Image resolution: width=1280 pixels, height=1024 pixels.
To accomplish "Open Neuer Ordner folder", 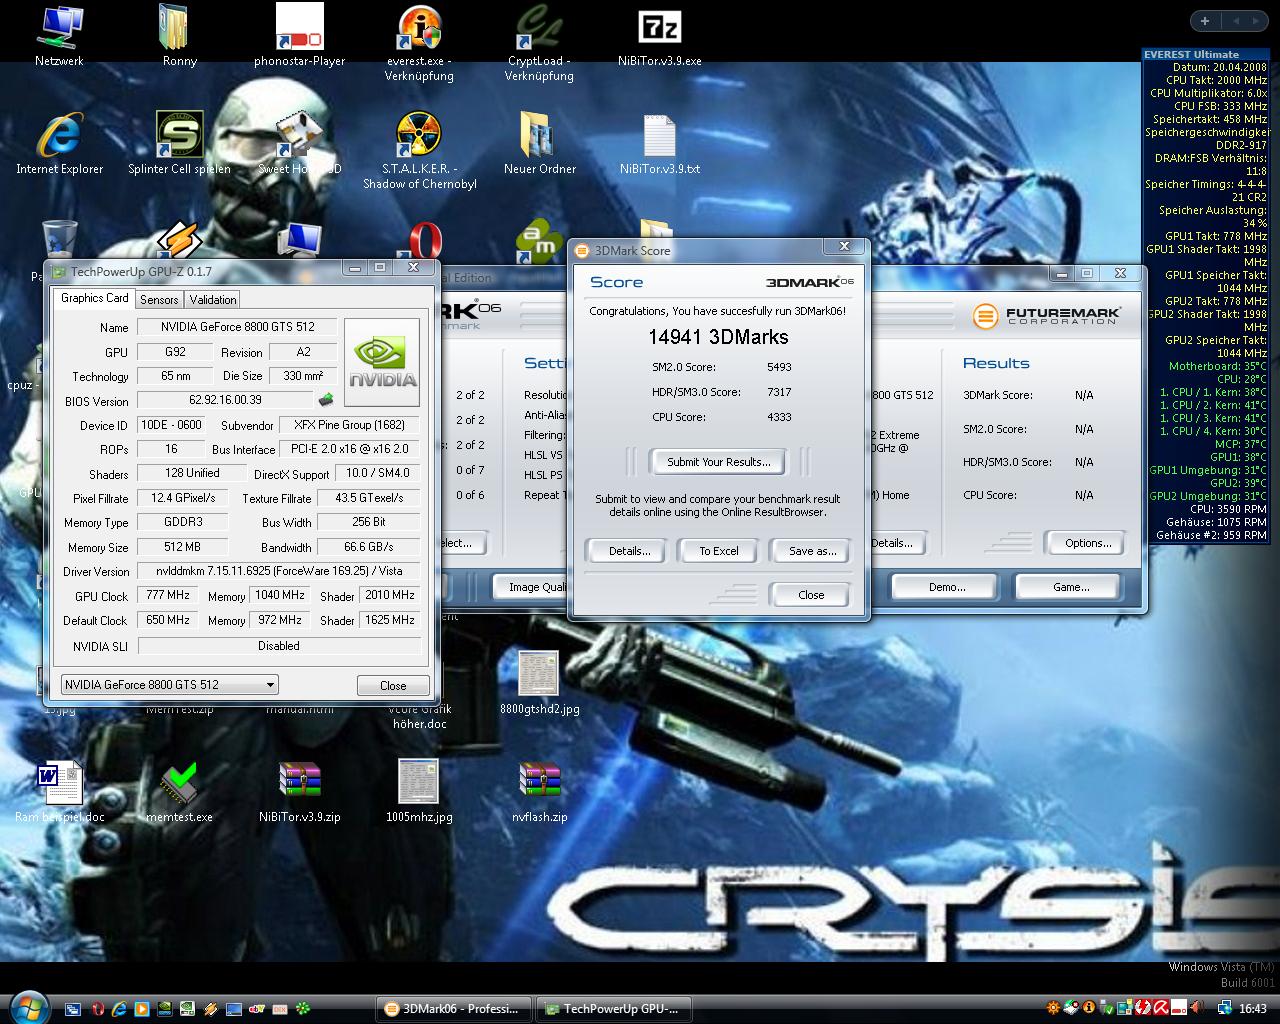I will click(x=539, y=143).
